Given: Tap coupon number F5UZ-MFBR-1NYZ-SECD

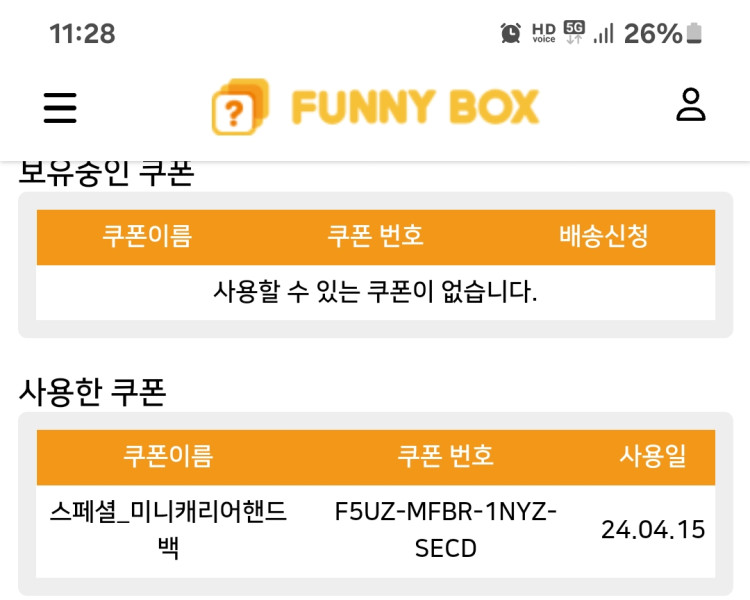Looking at the screenshot, I should point(446,530).
